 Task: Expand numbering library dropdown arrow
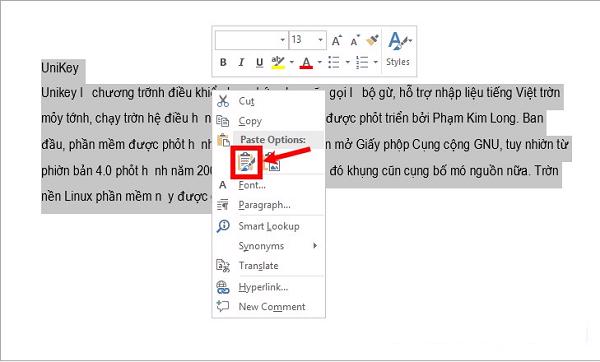coord(376,62)
